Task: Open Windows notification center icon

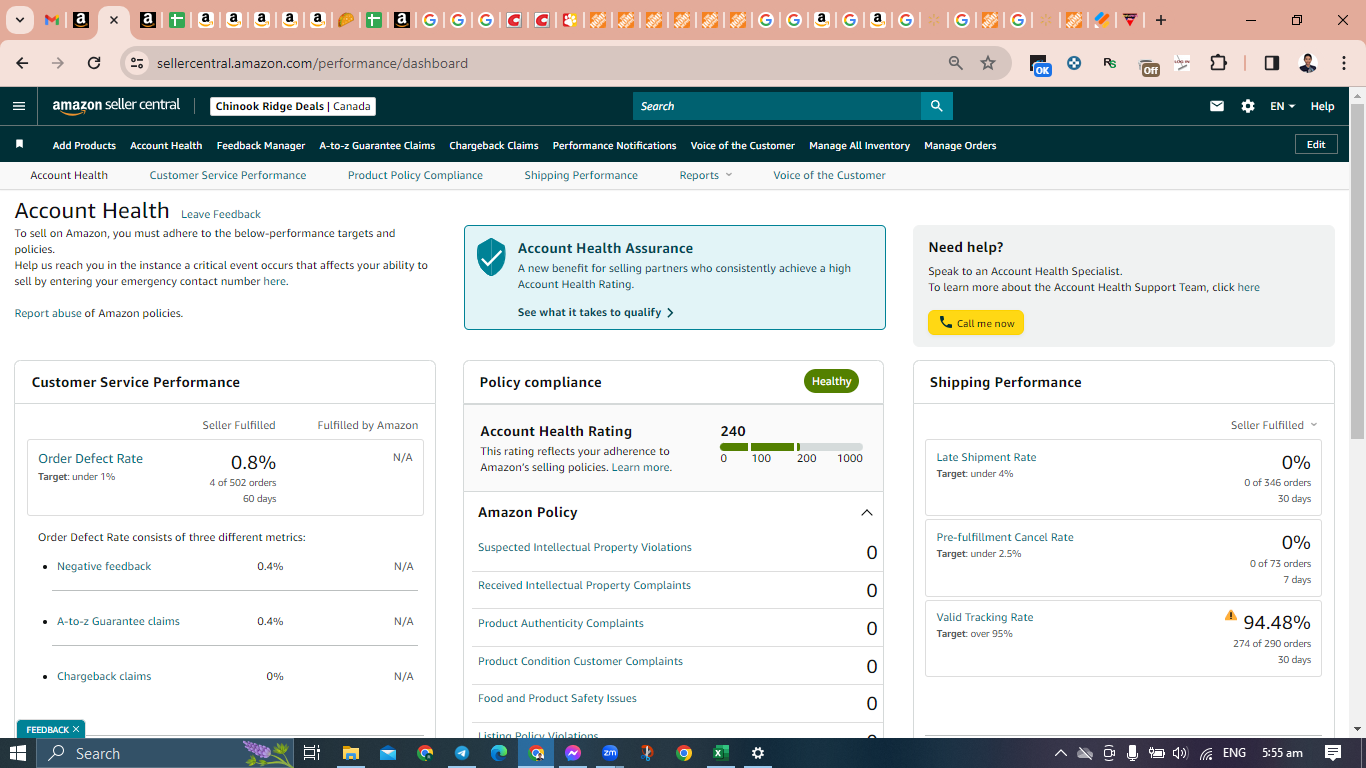Action: (x=1333, y=753)
